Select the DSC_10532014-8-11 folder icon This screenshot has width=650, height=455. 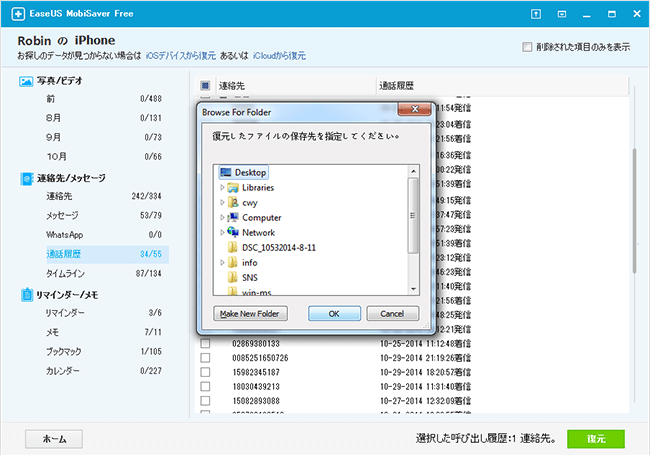click(x=233, y=248)
